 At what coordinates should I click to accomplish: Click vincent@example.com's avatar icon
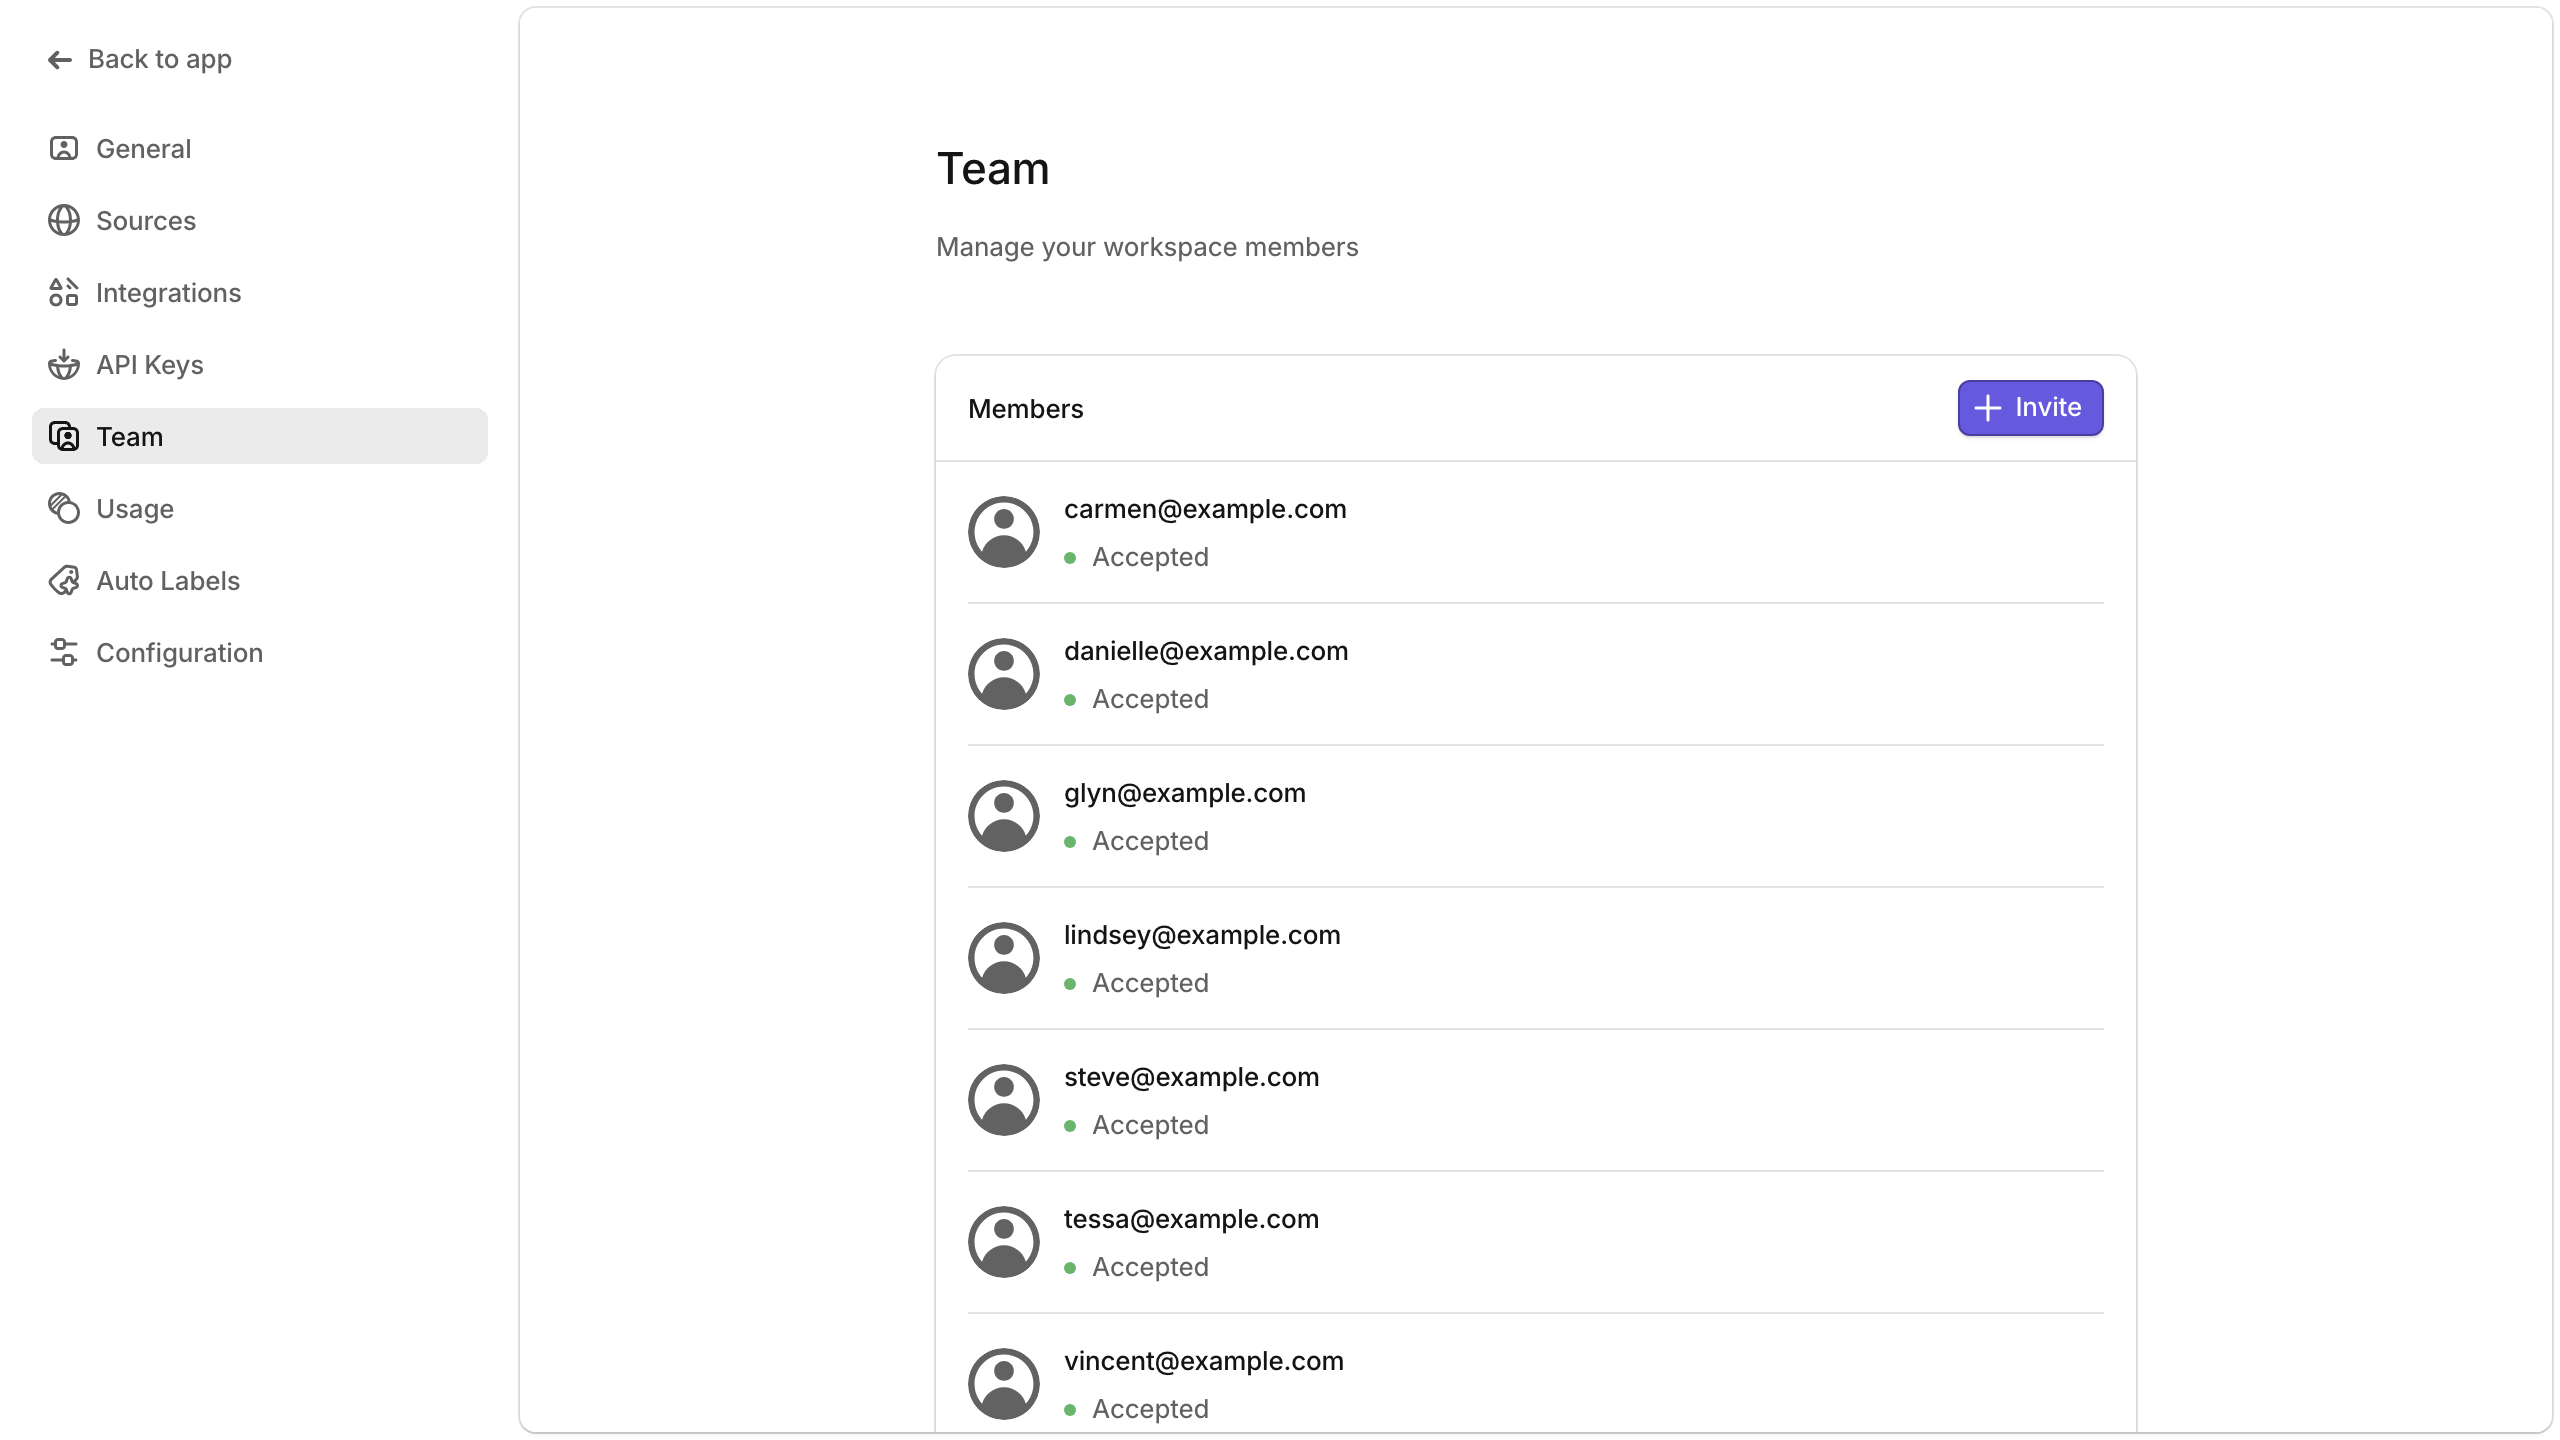[1002, 1383]
